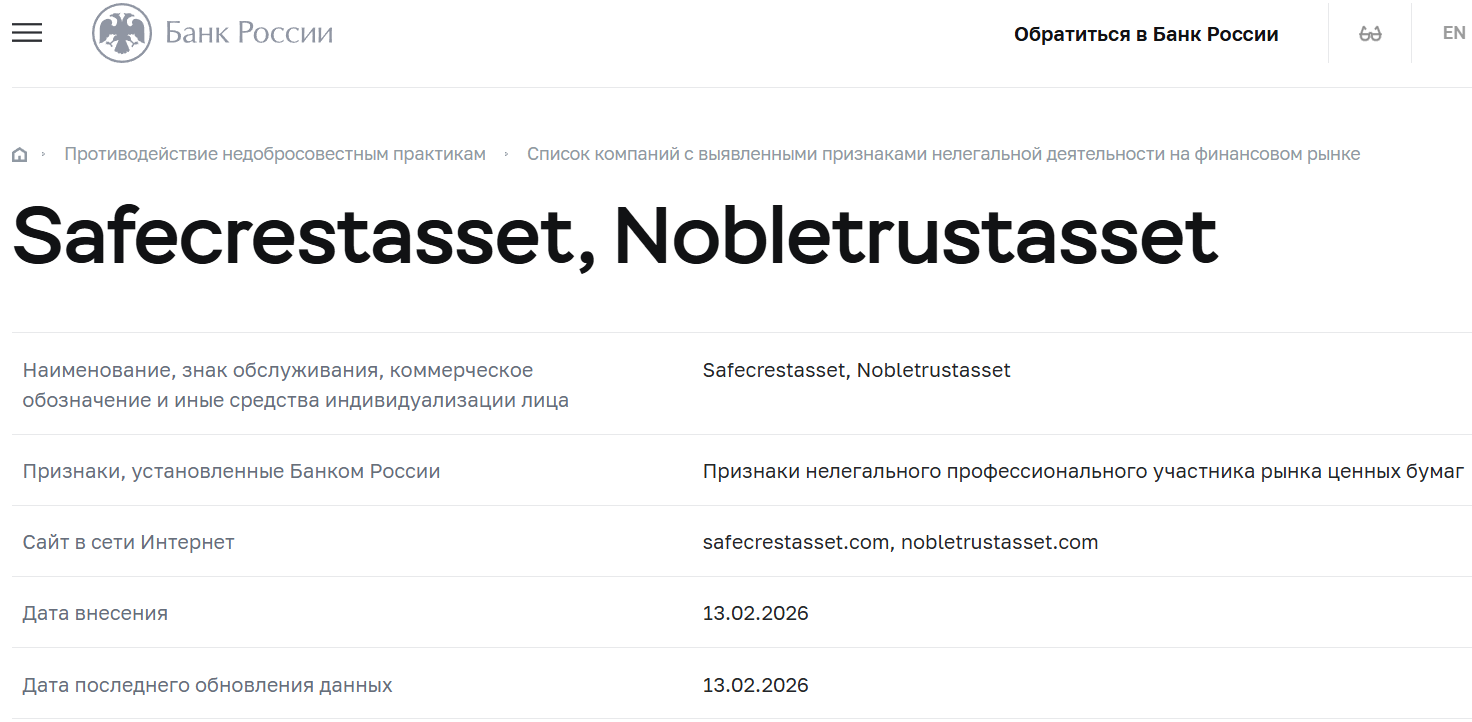This screenshot has height=722, width=1472.
Task: Follow the nobletrustasset.com link
Action: [x=1000, y=541]
